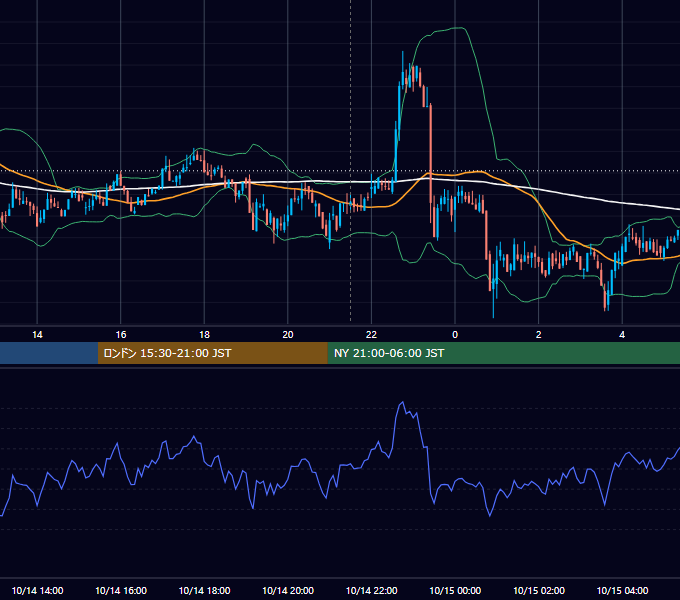Click hour label 4 on price chart axis
Image resolution: width=680 pixels, height=600 pixels.
tap(622, 335)
